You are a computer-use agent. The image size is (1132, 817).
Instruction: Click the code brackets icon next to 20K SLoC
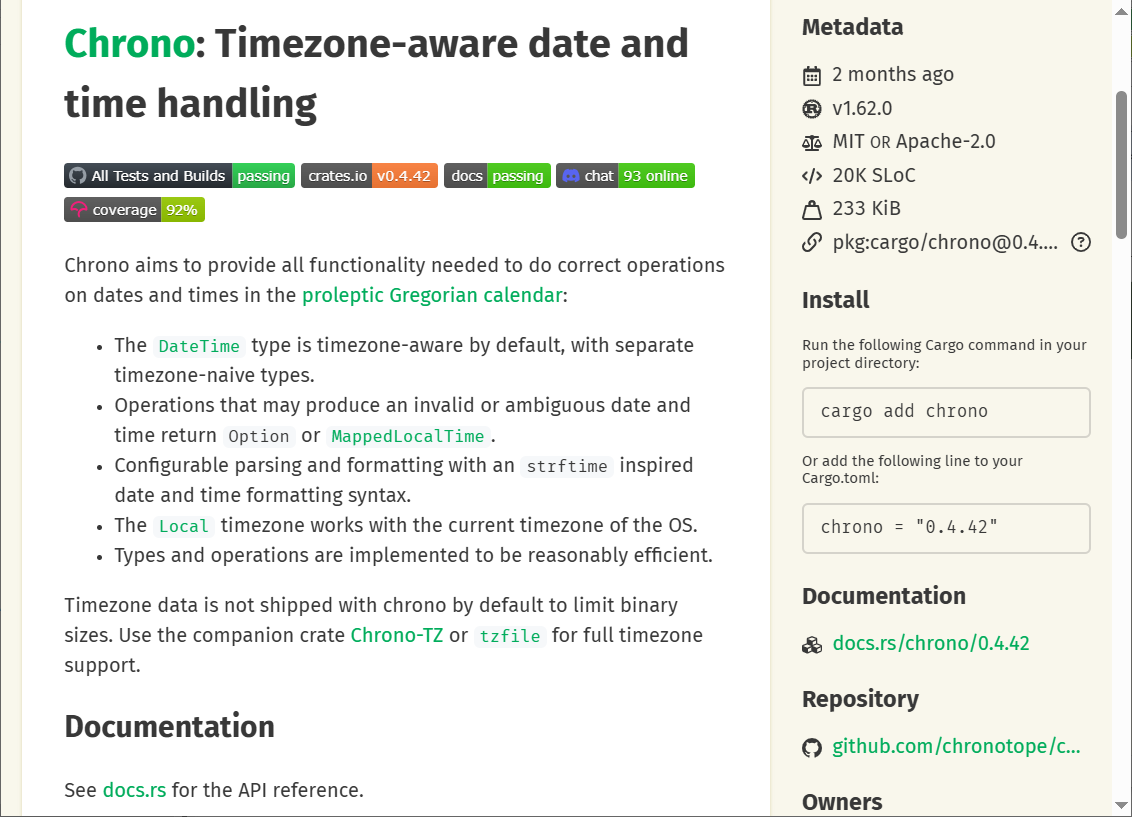click(x=812, y=176)
